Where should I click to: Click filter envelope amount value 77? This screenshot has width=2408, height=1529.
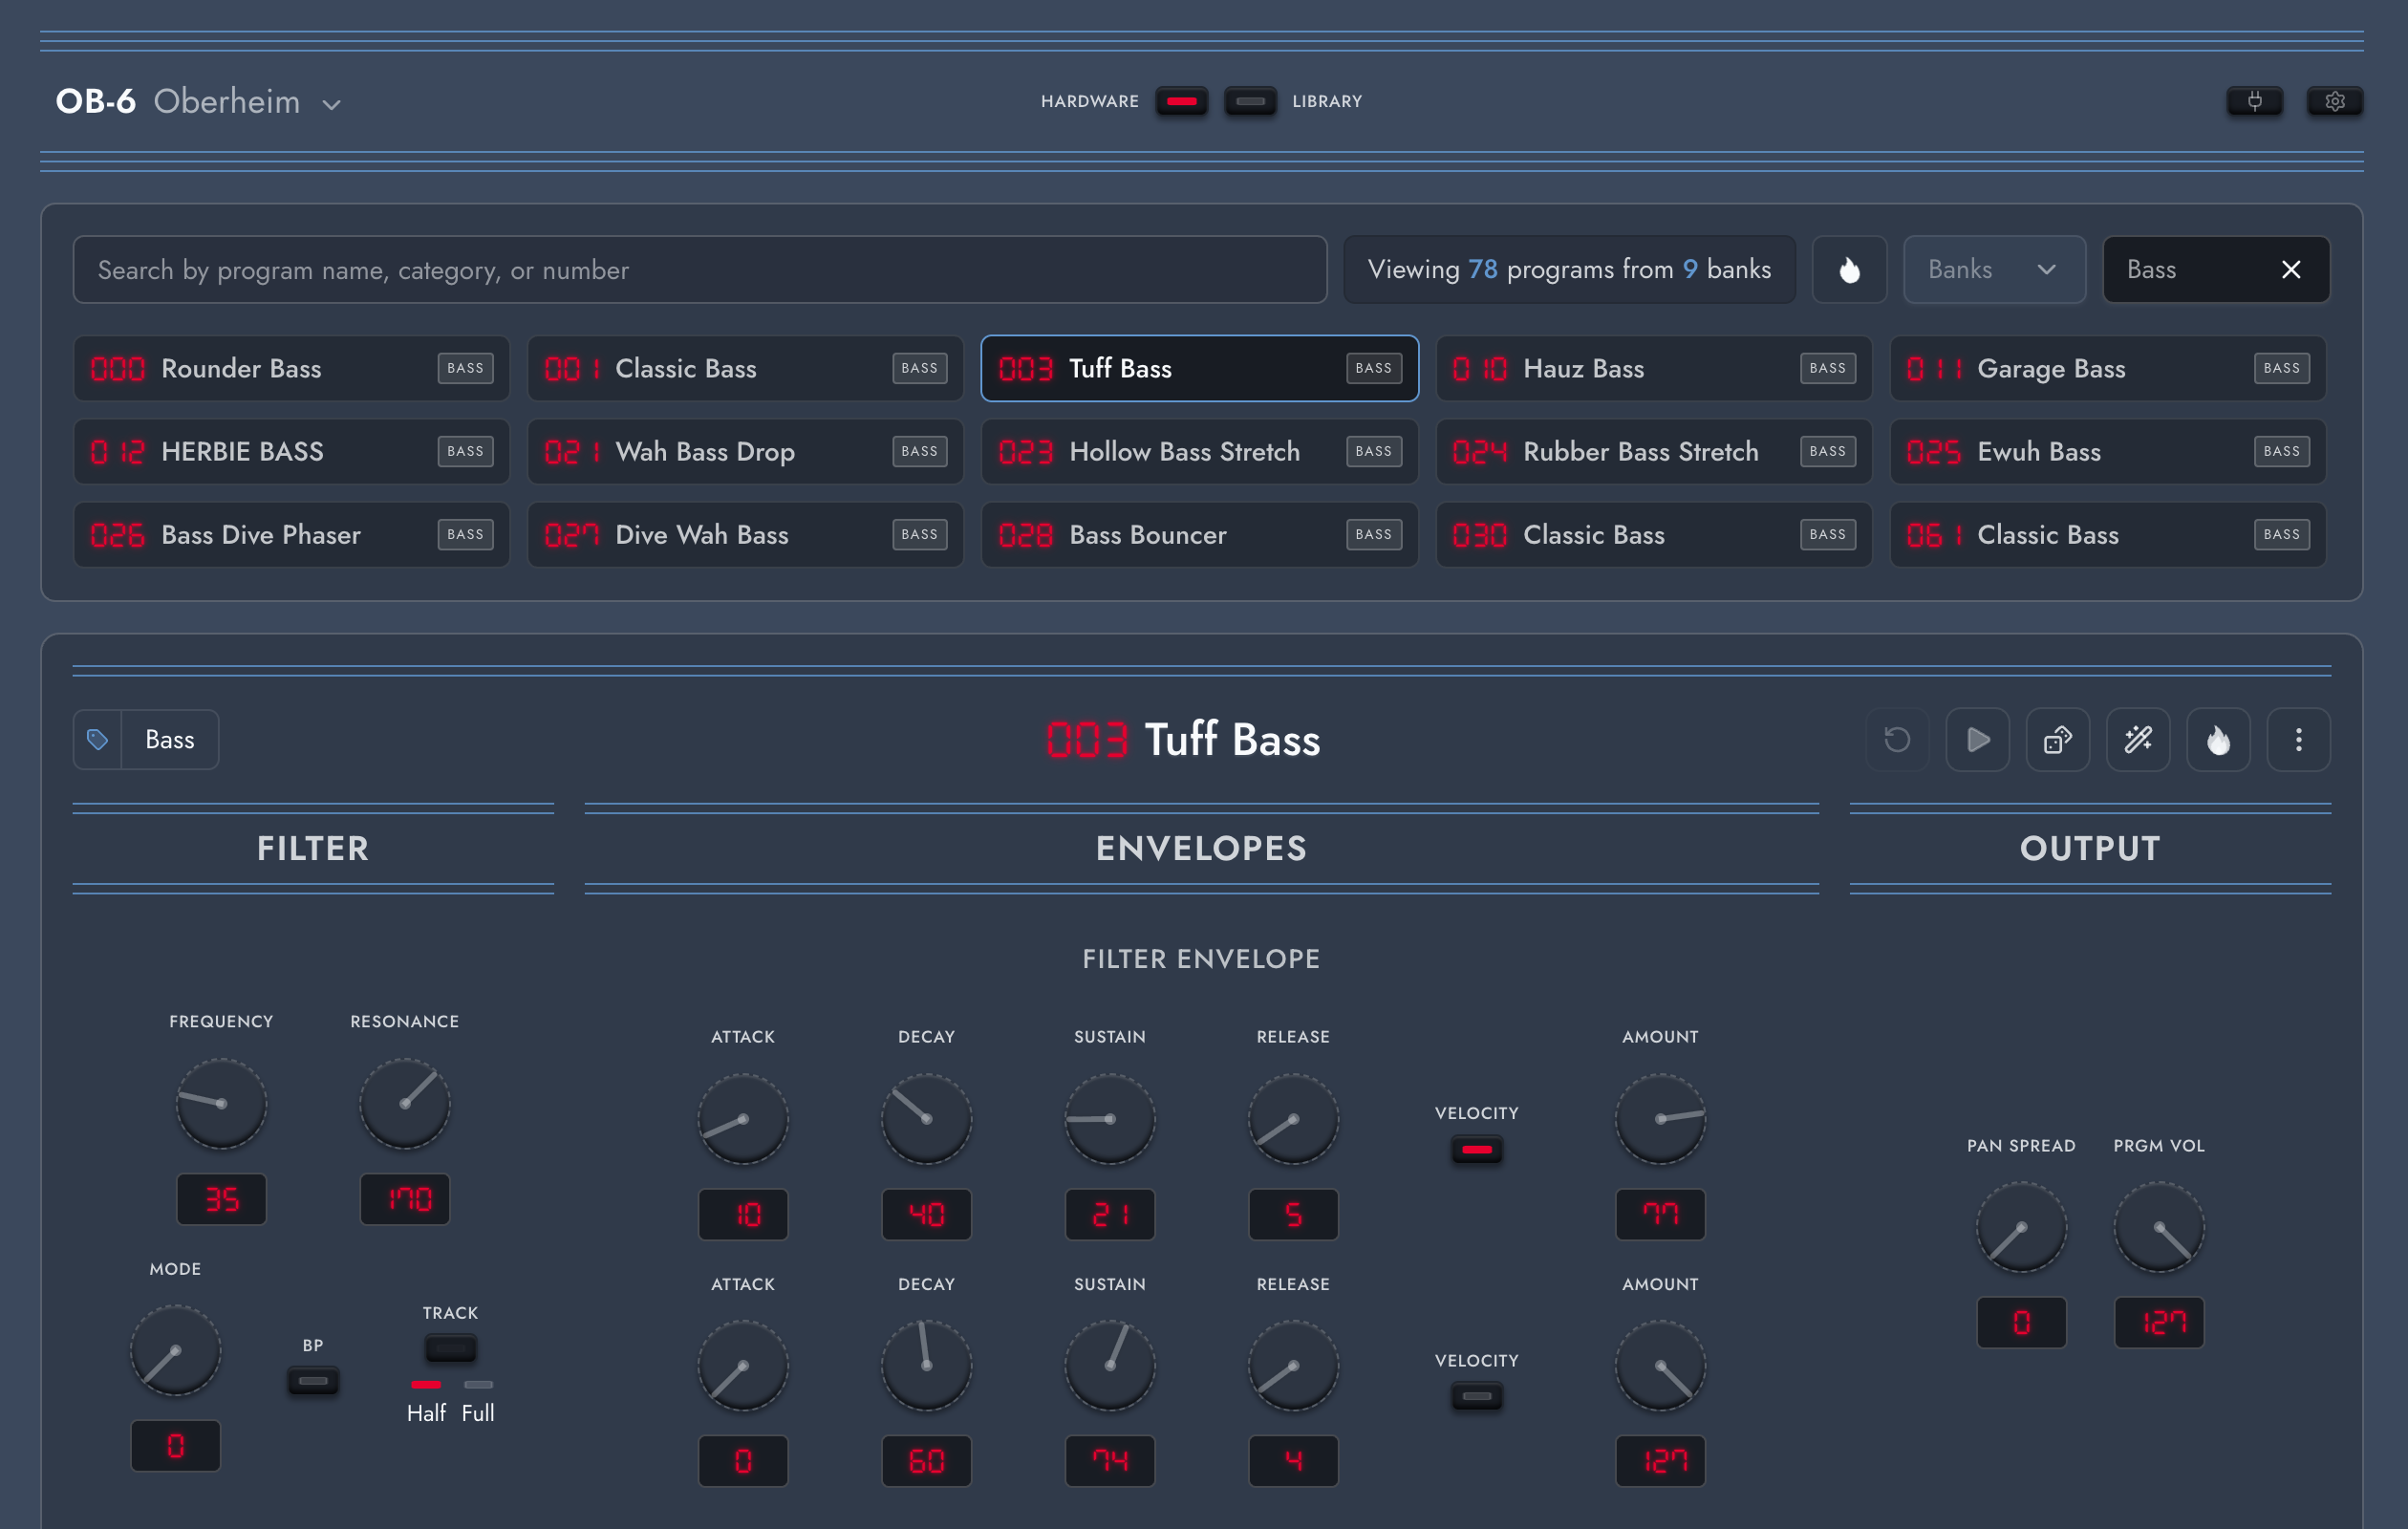[1660, 1213]
